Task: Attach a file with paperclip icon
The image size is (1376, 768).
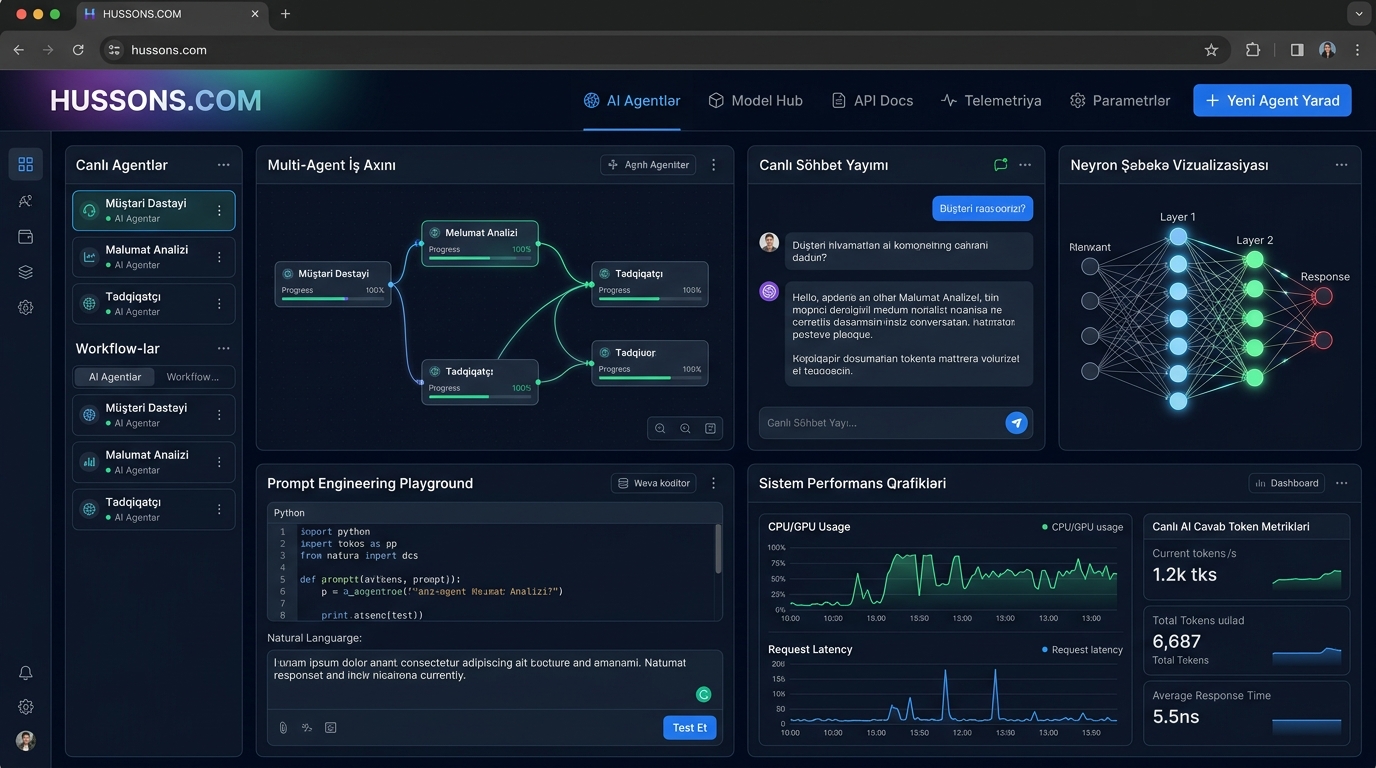Action: pyautogui.click(x=283, y=728)
